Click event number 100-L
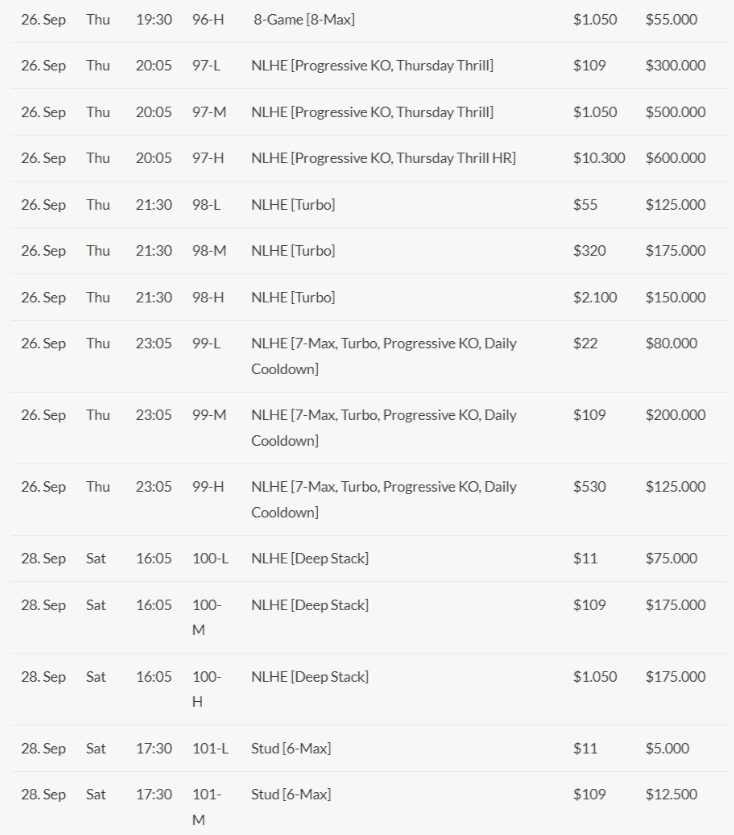This screenshot has height=835, width=734. 210,558
